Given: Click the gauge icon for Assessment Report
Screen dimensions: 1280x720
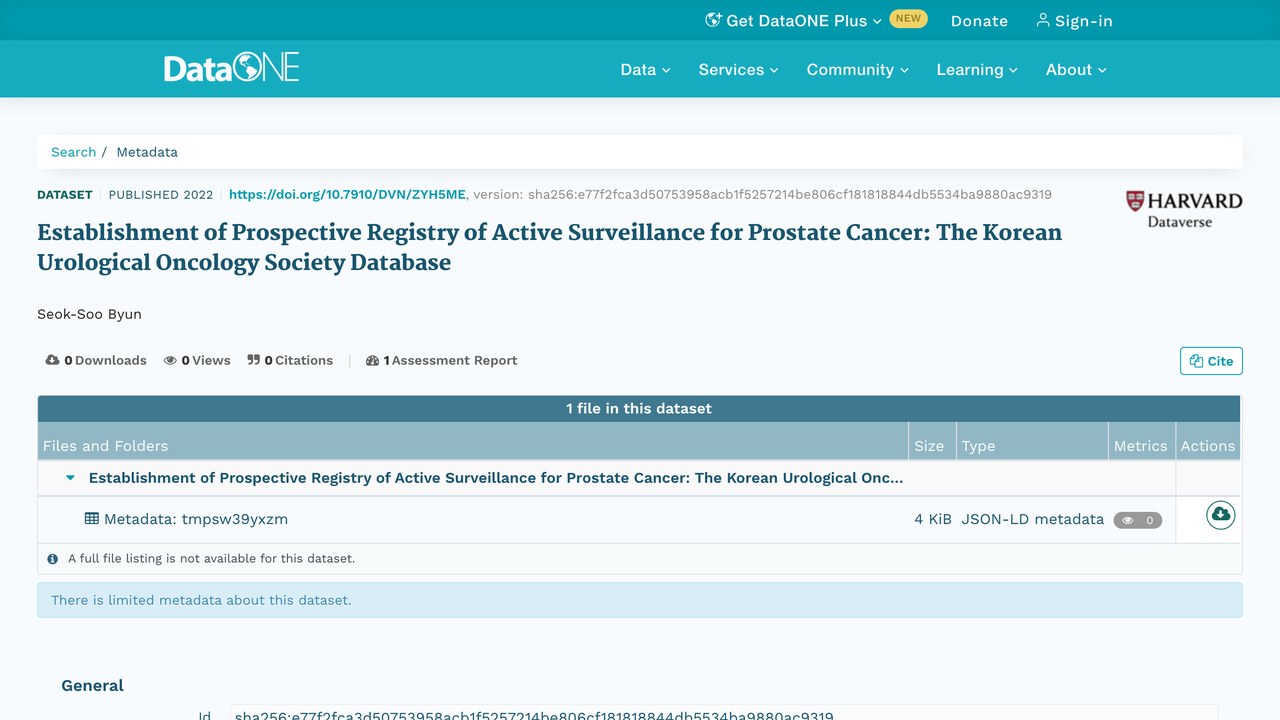Looking at the screenshot, I should 373,360.
